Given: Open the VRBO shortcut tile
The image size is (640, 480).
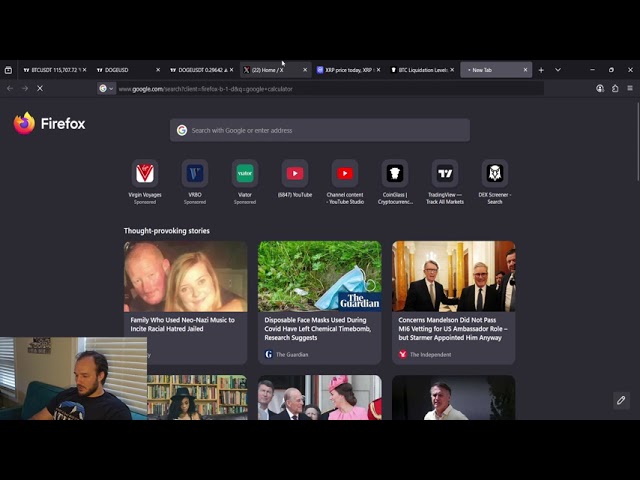Looking at the screenshot, I should [x=195, y=173].
